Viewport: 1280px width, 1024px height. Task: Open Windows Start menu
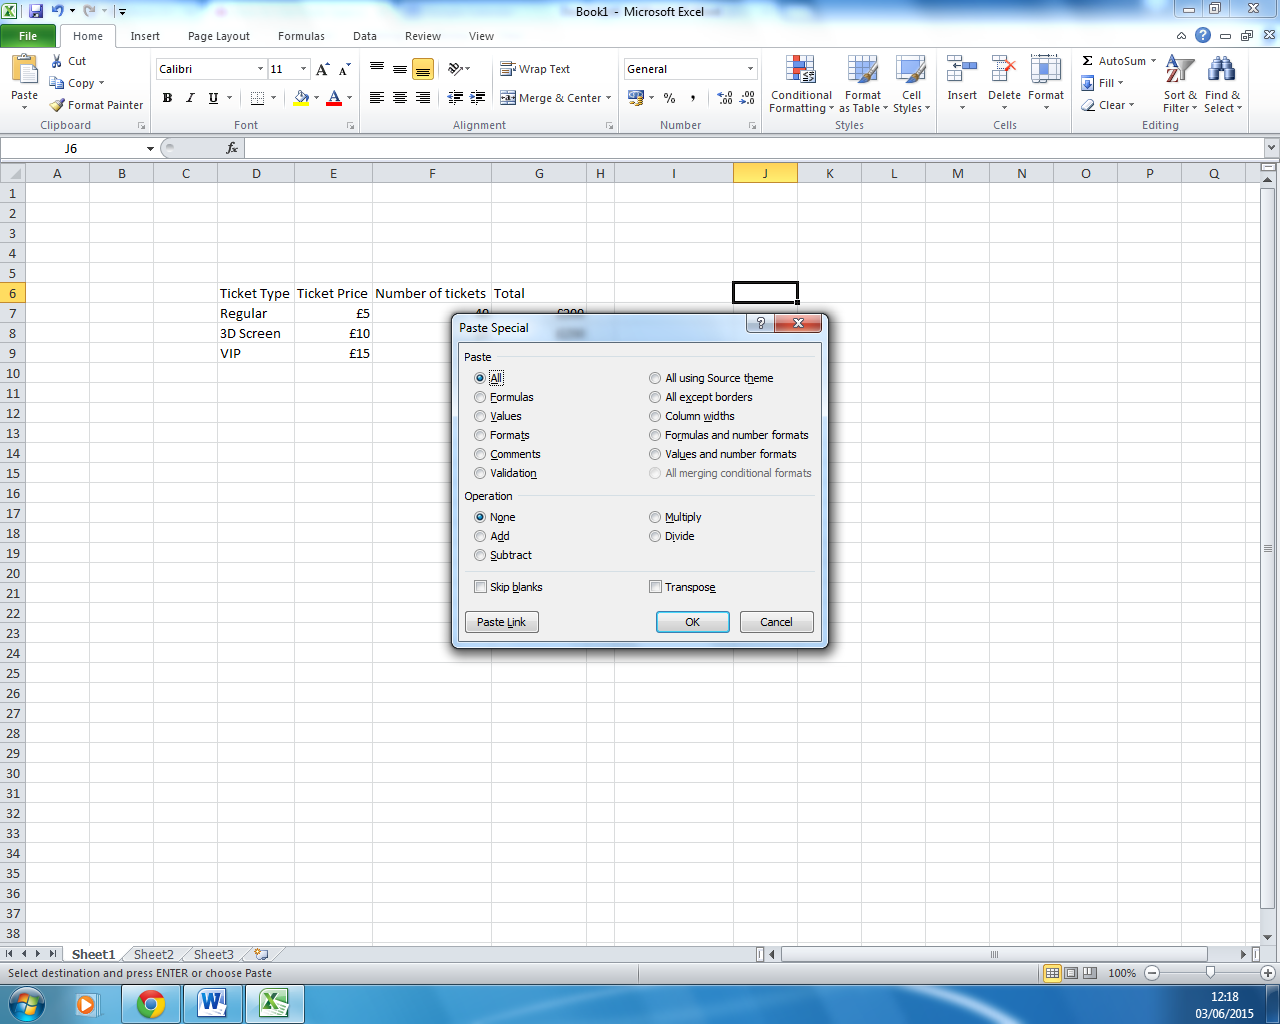tap(27, 1003)
